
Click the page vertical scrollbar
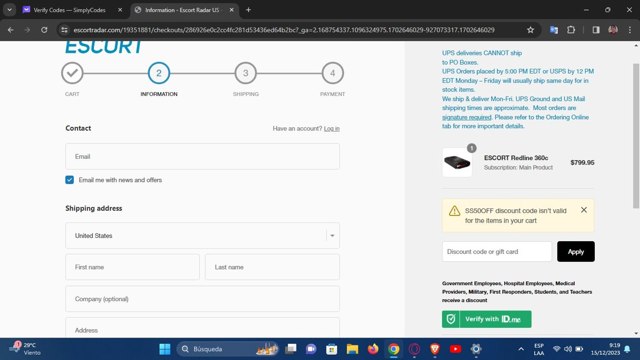636,136
